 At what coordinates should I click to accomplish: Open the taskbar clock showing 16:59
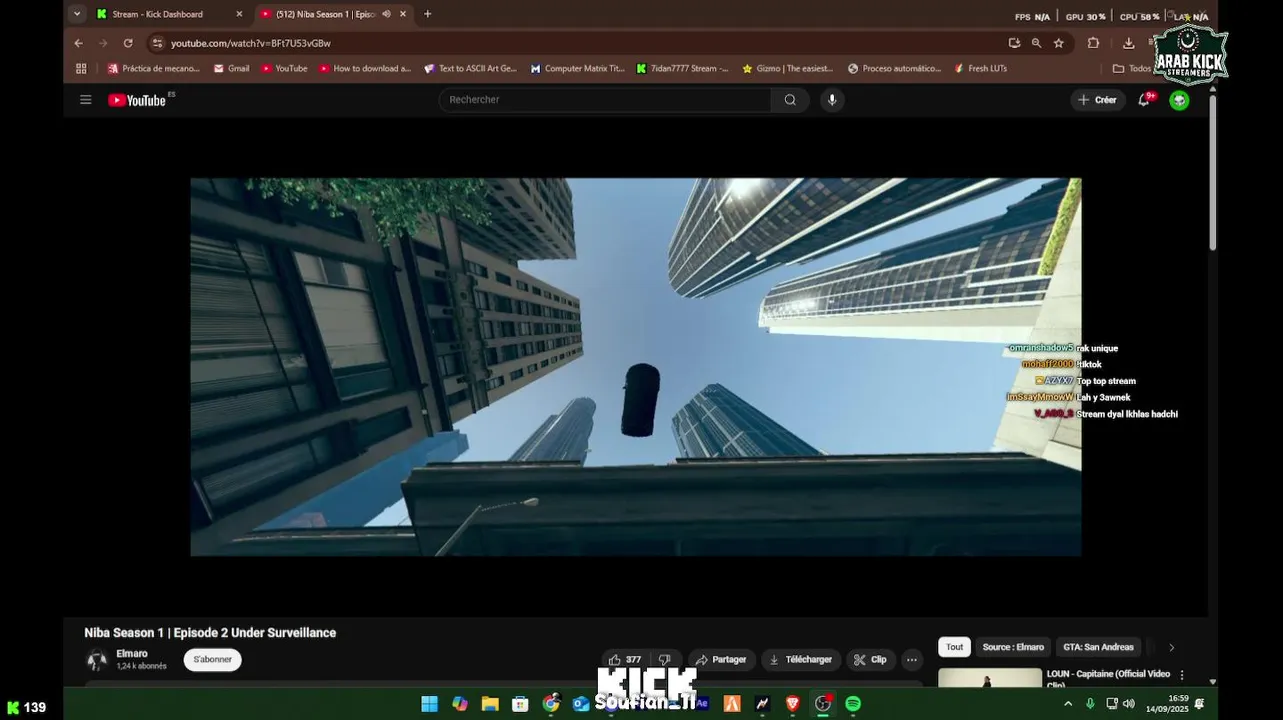(1167, 704)
